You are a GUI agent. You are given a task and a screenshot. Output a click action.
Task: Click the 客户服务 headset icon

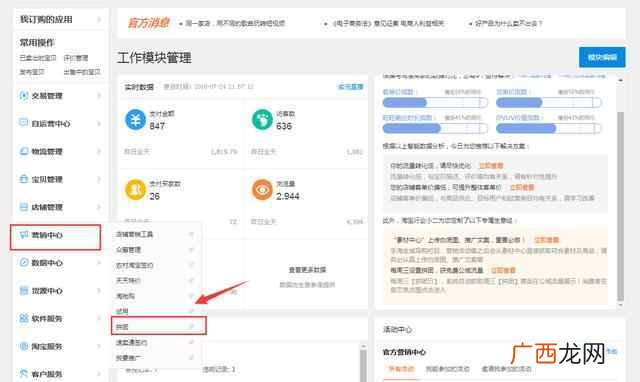24,374
